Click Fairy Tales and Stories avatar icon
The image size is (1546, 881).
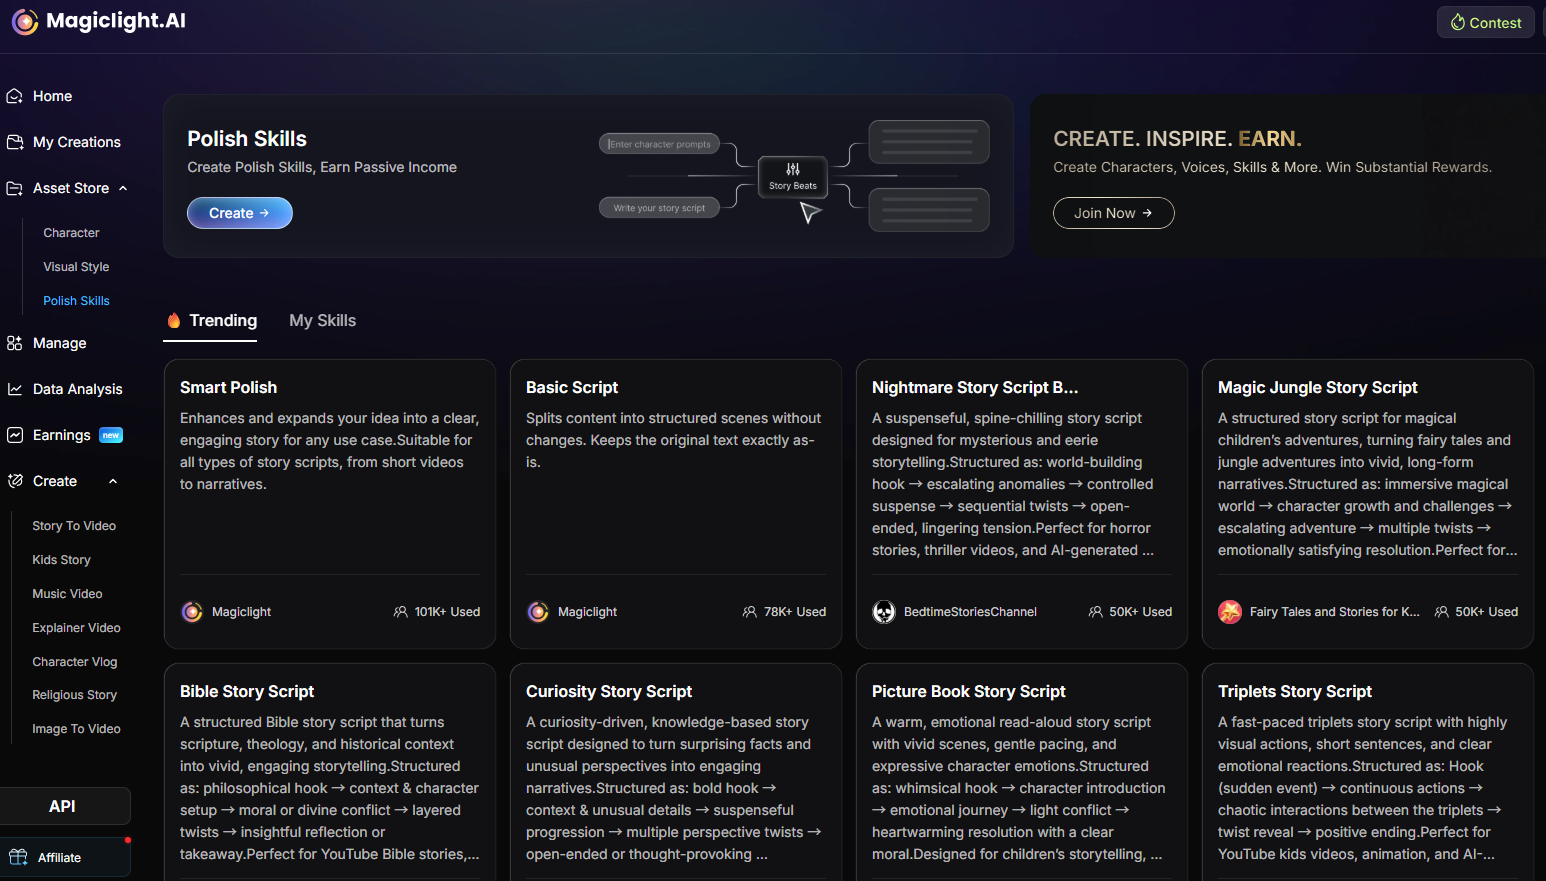[x=1230, y=612]
